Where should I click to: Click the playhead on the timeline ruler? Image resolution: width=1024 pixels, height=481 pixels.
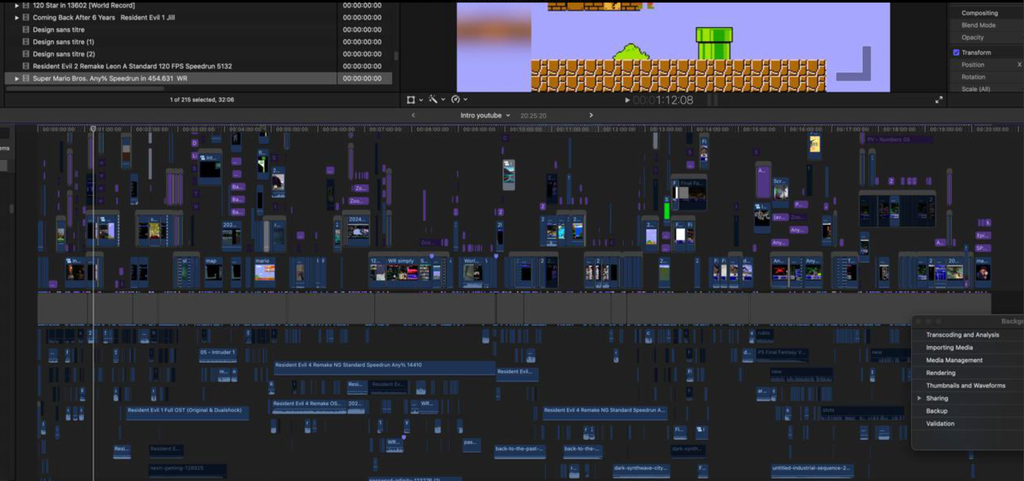tap(93, 129)
